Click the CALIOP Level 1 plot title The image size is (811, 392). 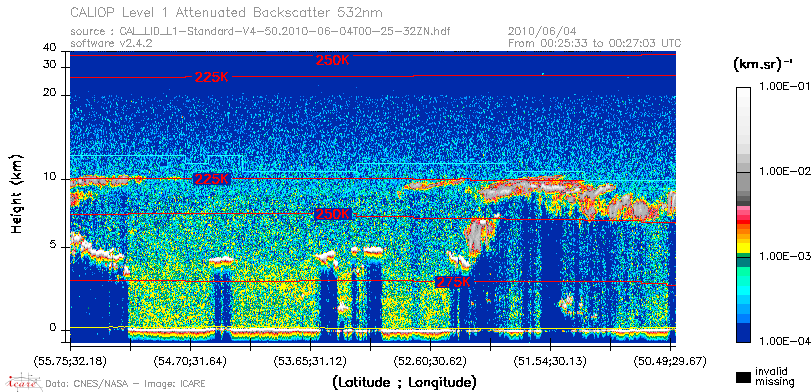[x=227, y=12]
